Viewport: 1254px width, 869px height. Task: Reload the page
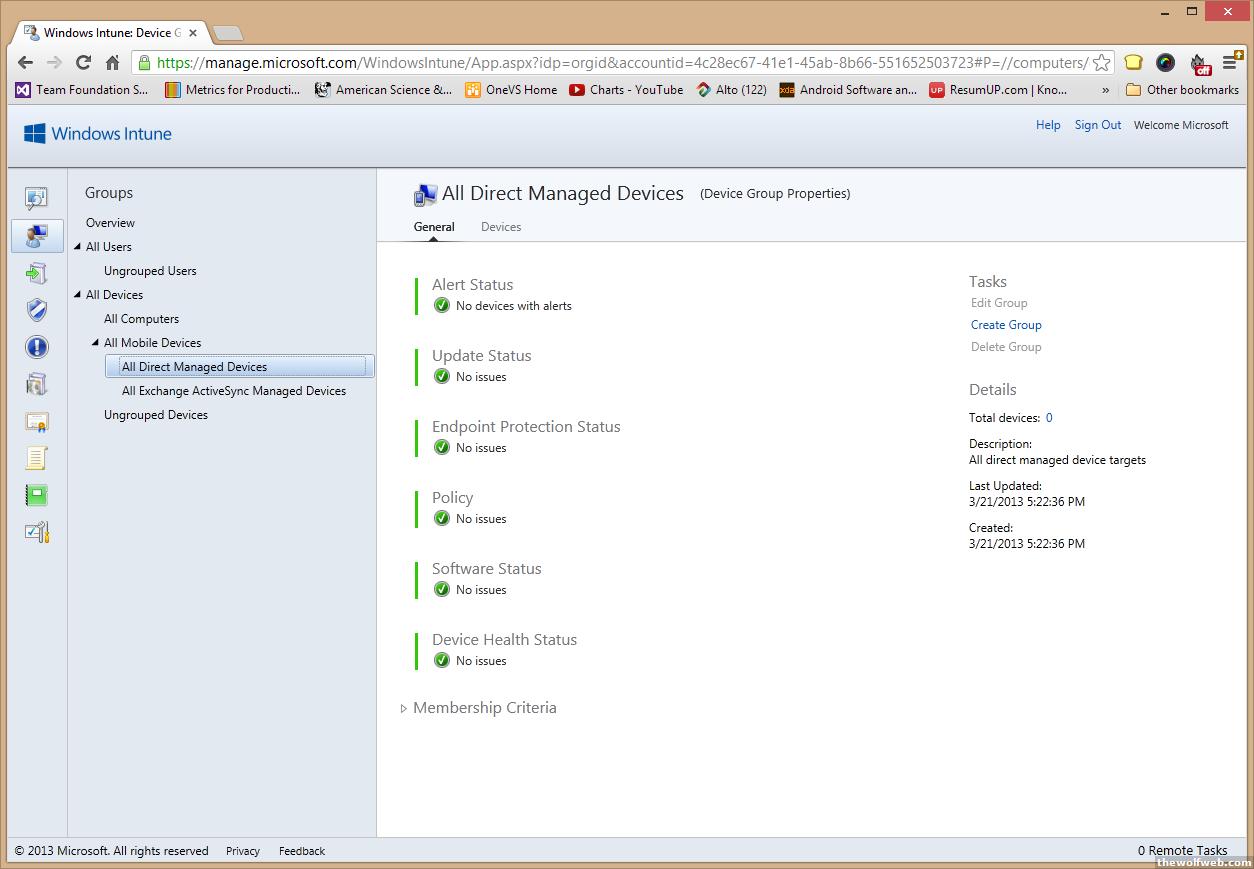(83, 62)
